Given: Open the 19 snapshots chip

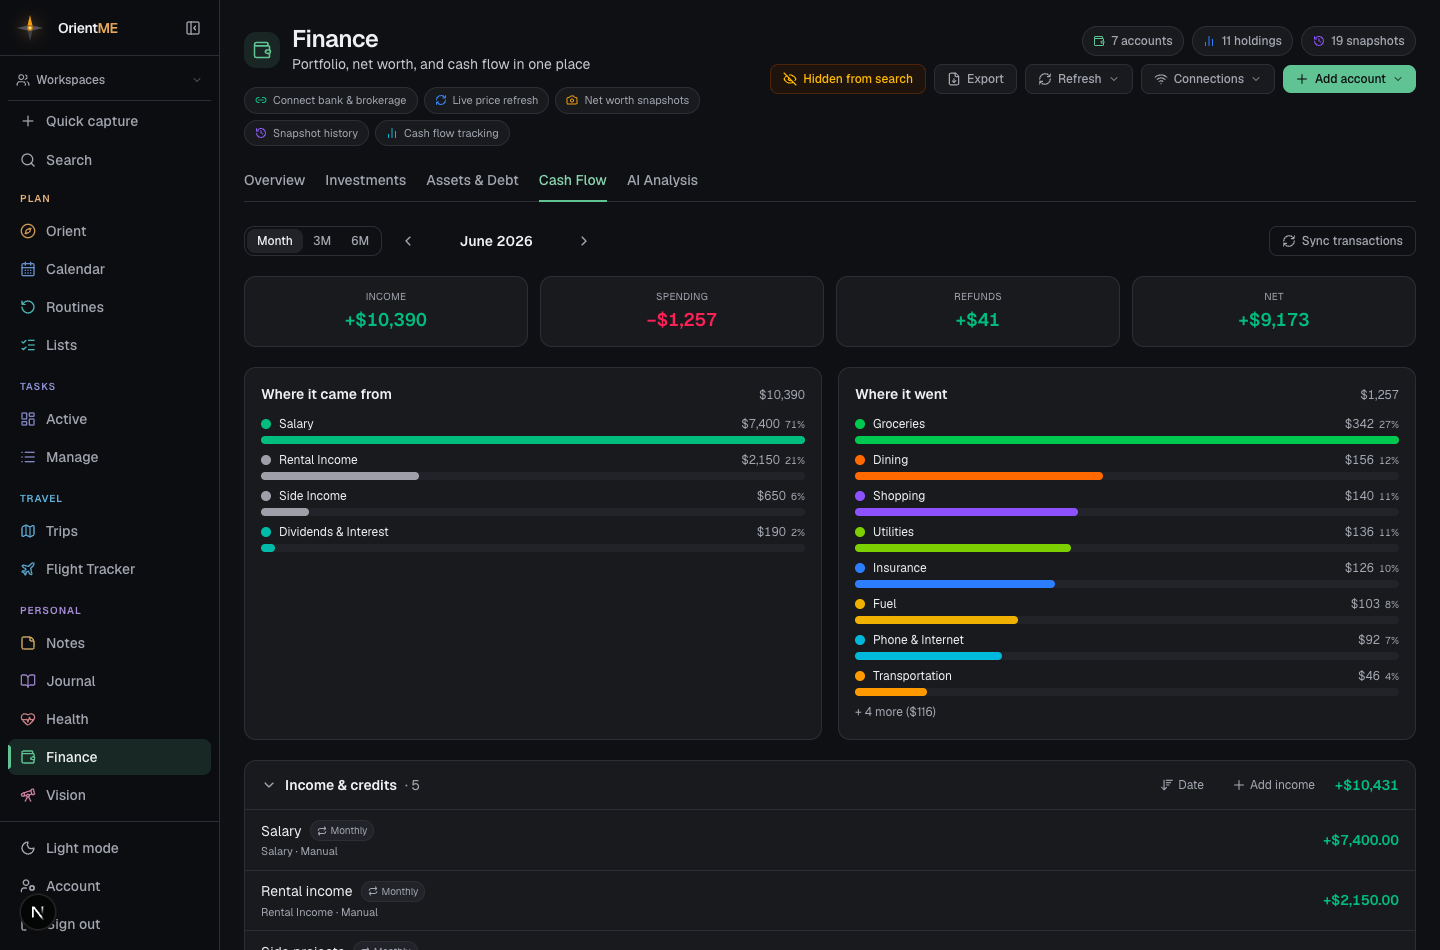Looking at the screenshot, I should [x=1358, y=41].
